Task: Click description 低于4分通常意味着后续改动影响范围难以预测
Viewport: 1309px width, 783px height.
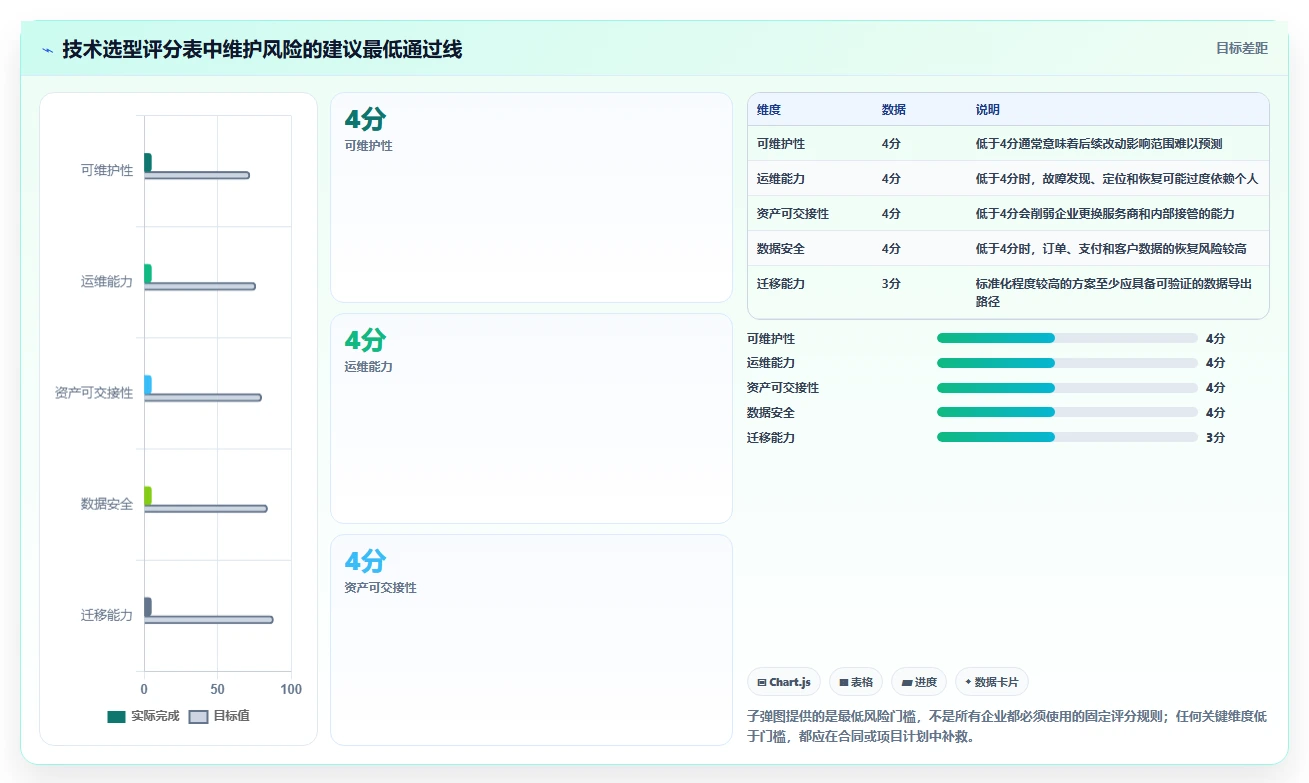Action: [x=1099, y=144]
